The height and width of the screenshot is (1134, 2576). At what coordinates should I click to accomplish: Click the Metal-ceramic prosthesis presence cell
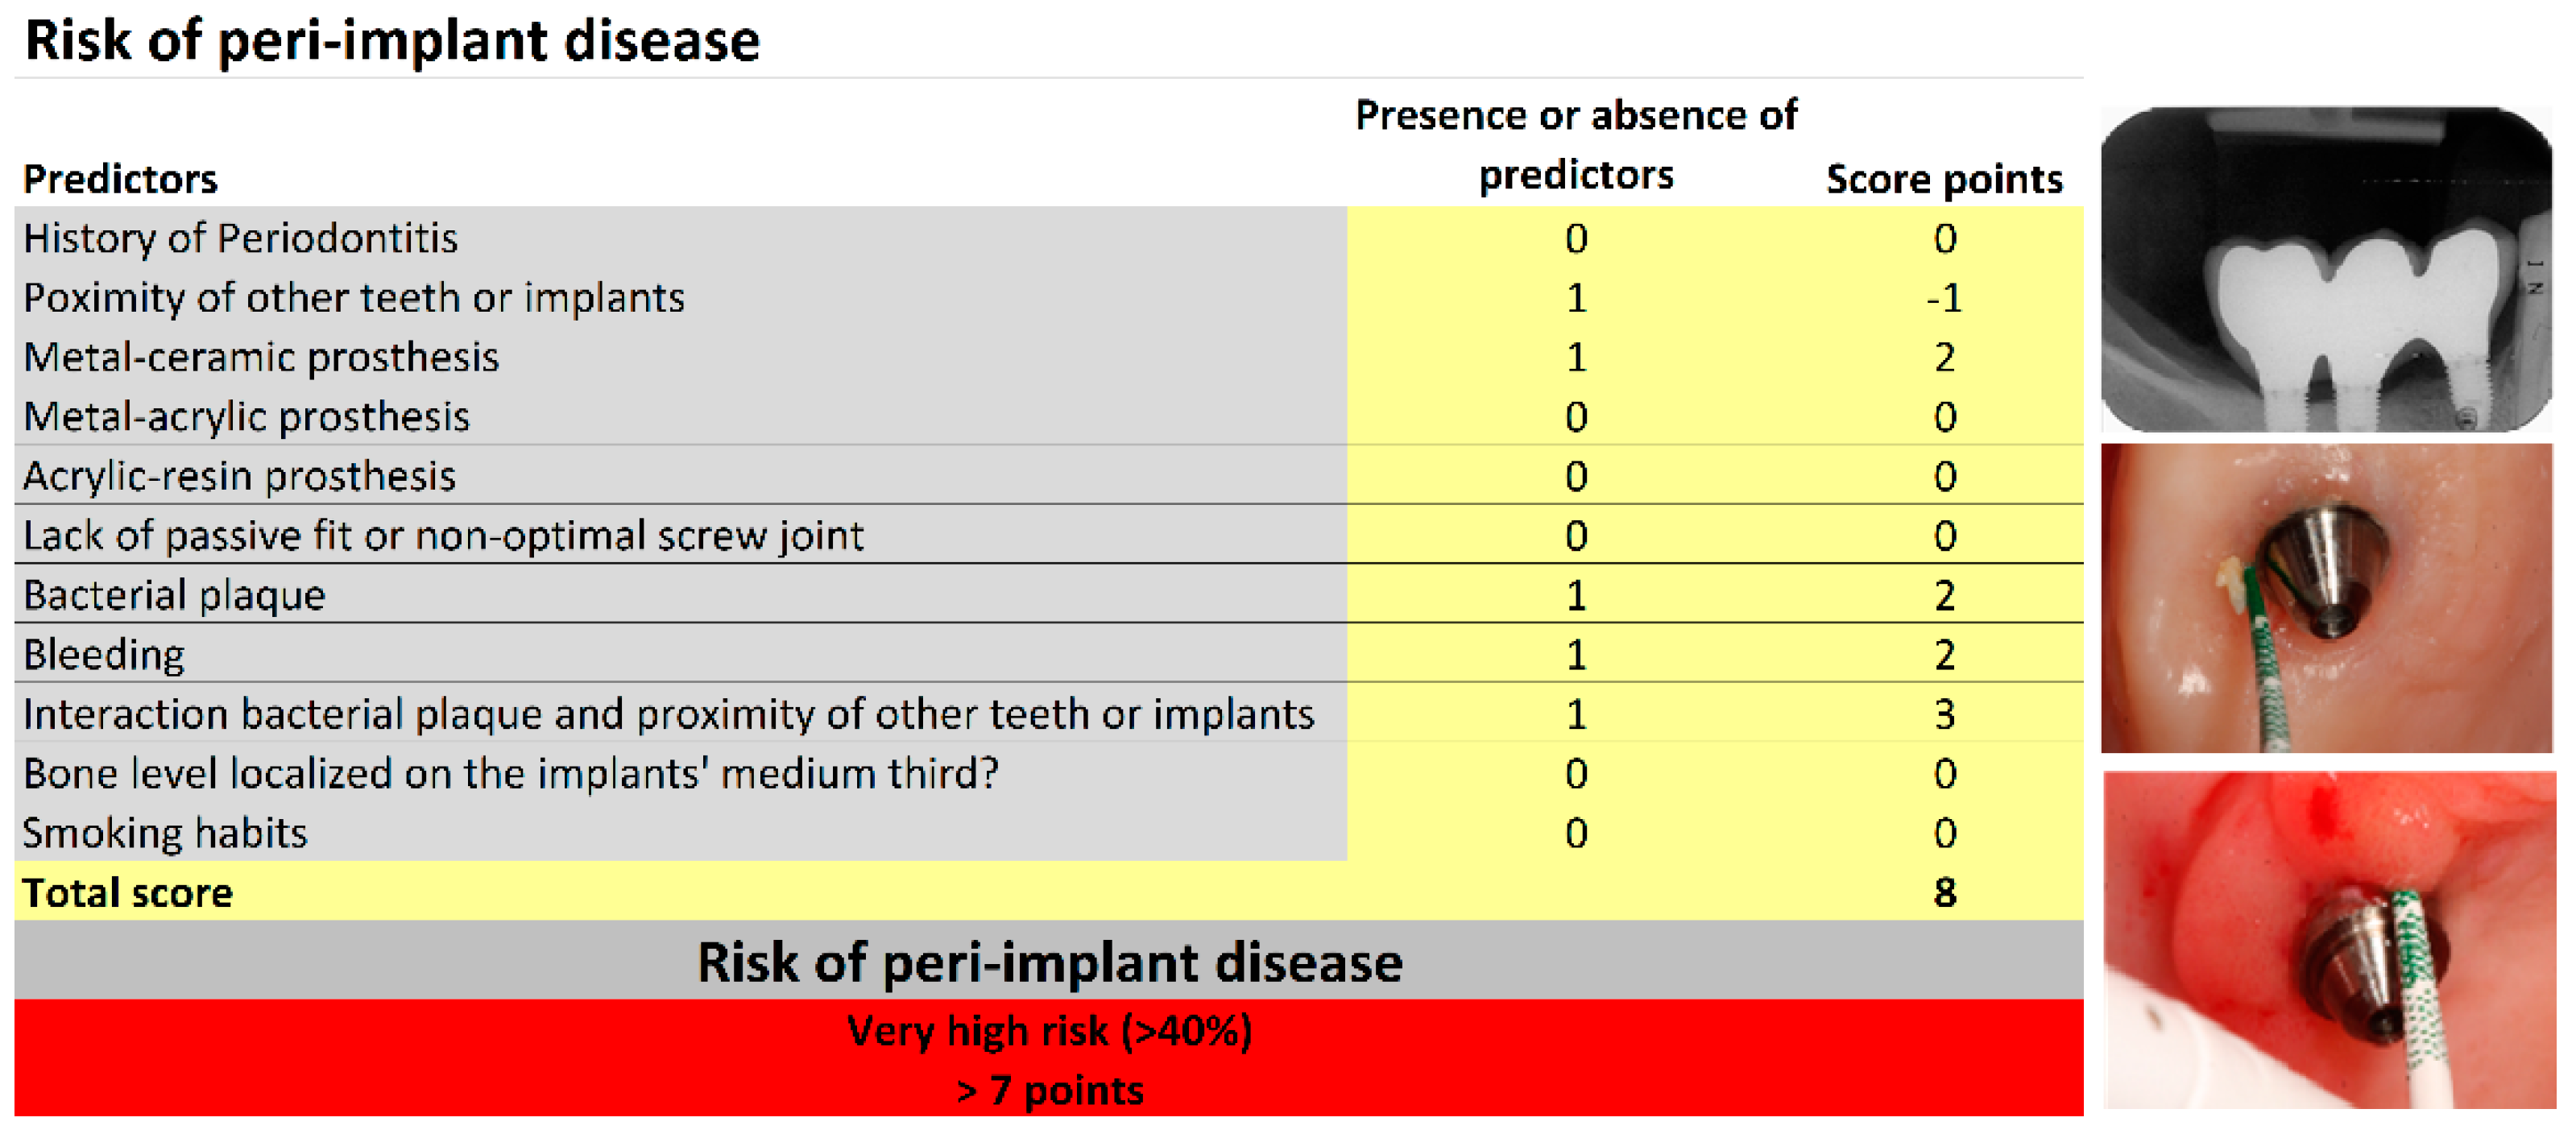point(1575,358)
